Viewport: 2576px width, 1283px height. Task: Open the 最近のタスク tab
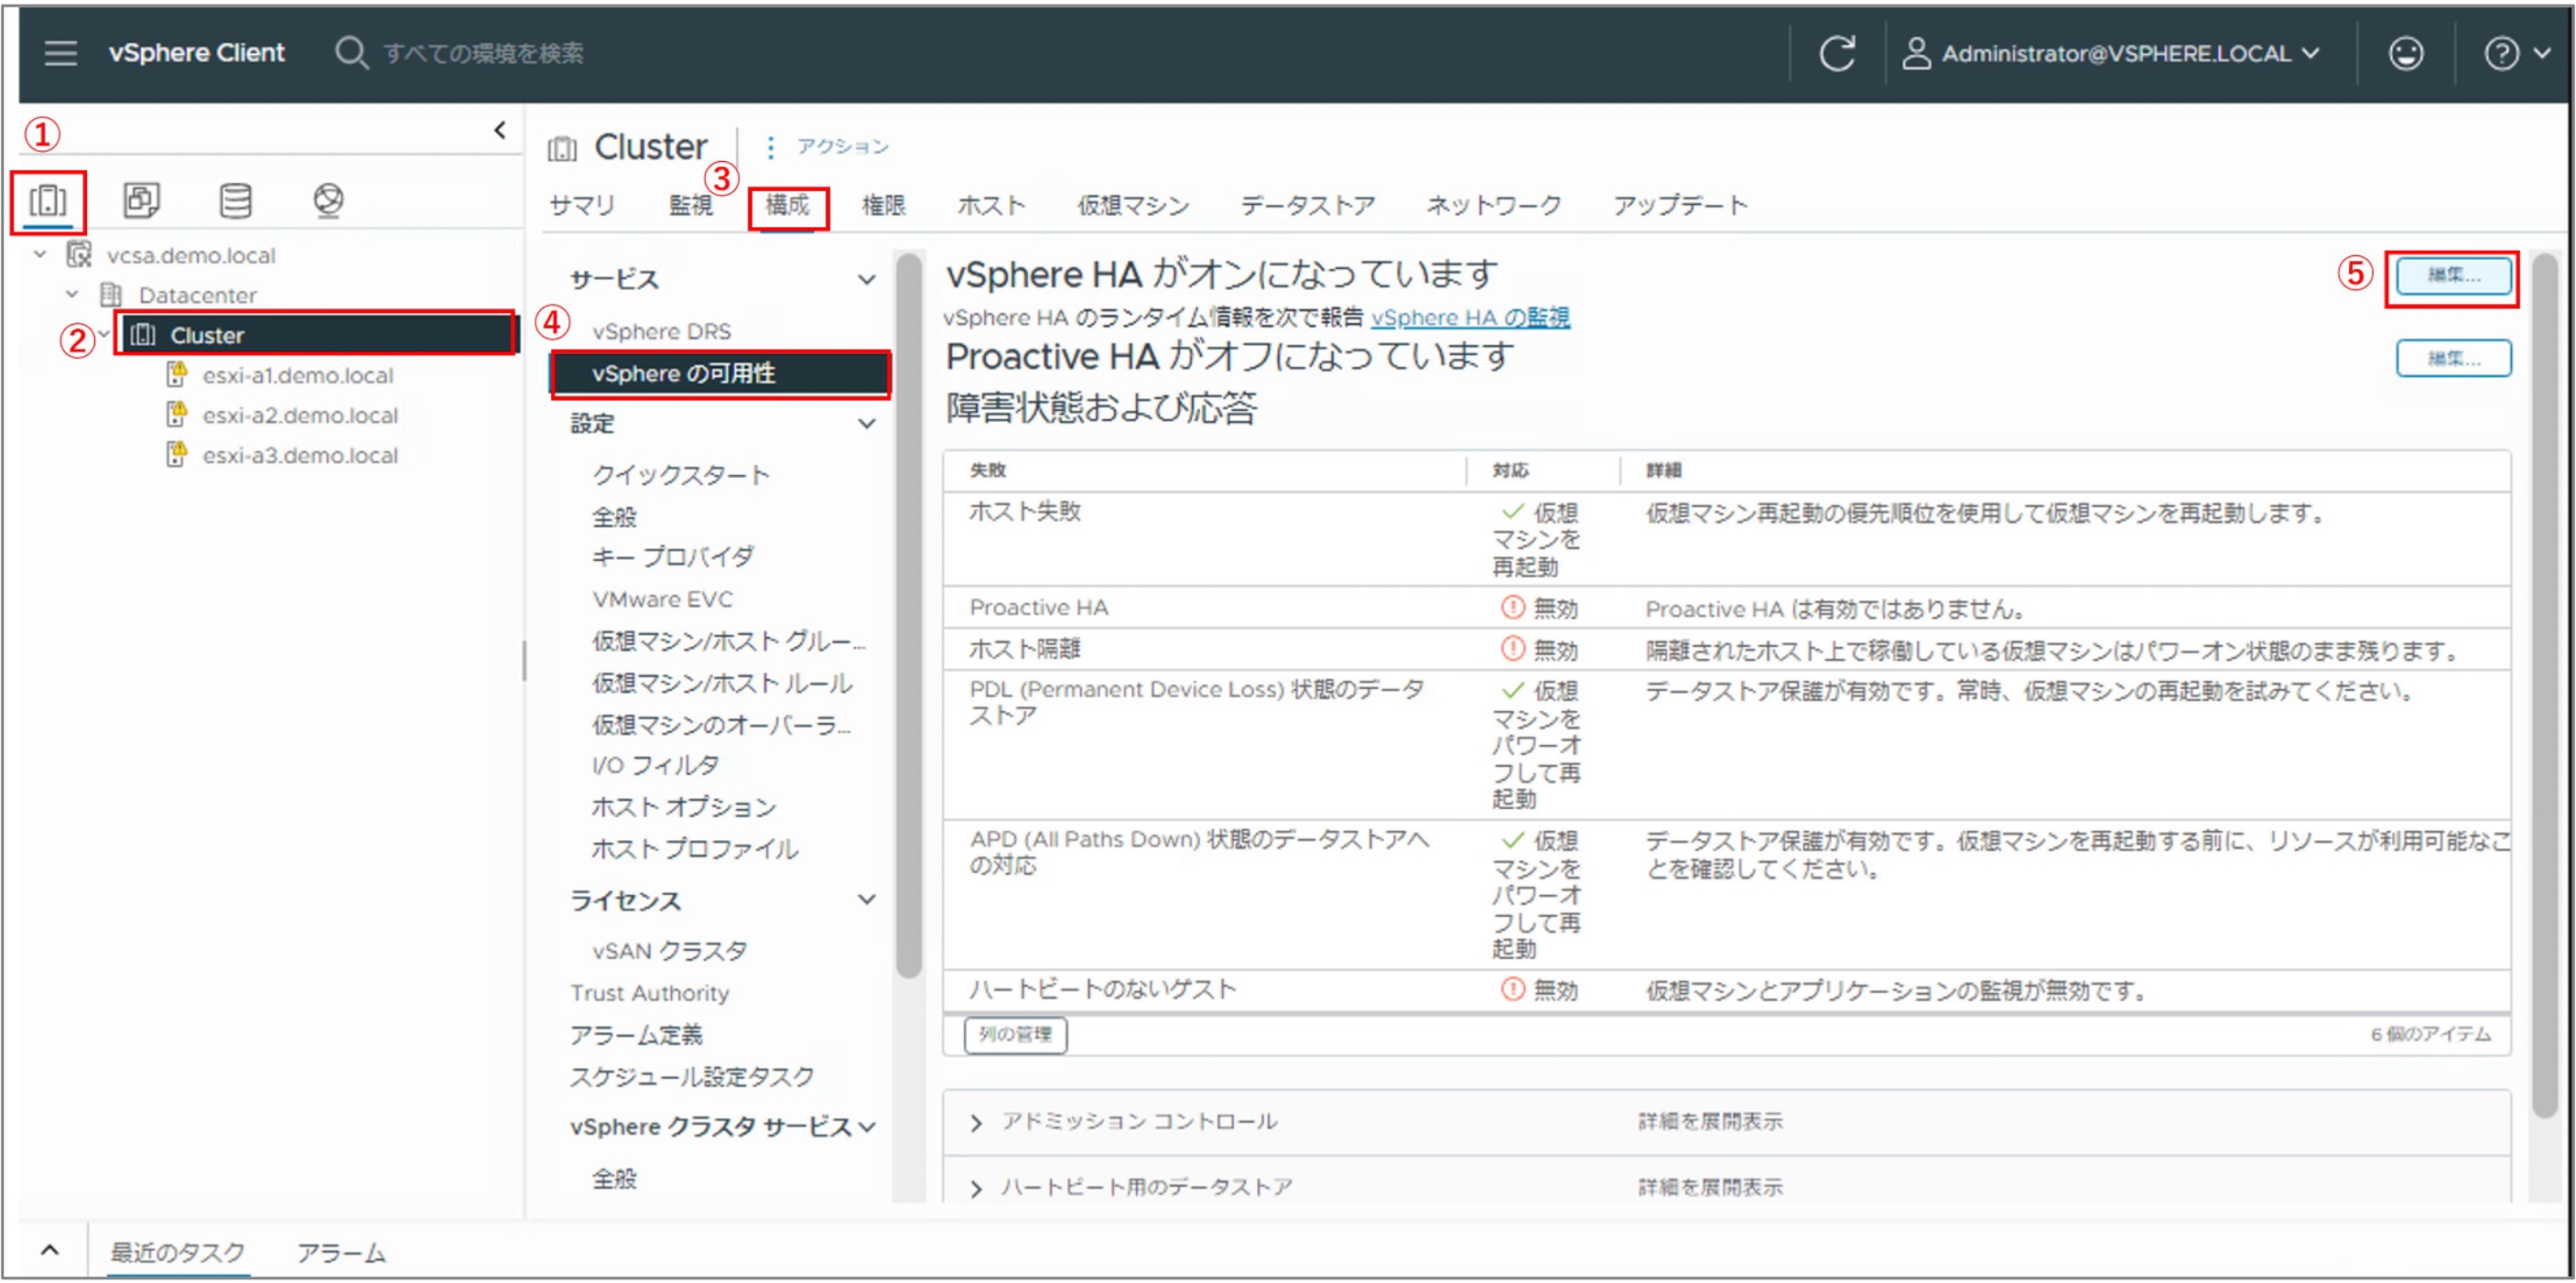[x=177, y=1252]
